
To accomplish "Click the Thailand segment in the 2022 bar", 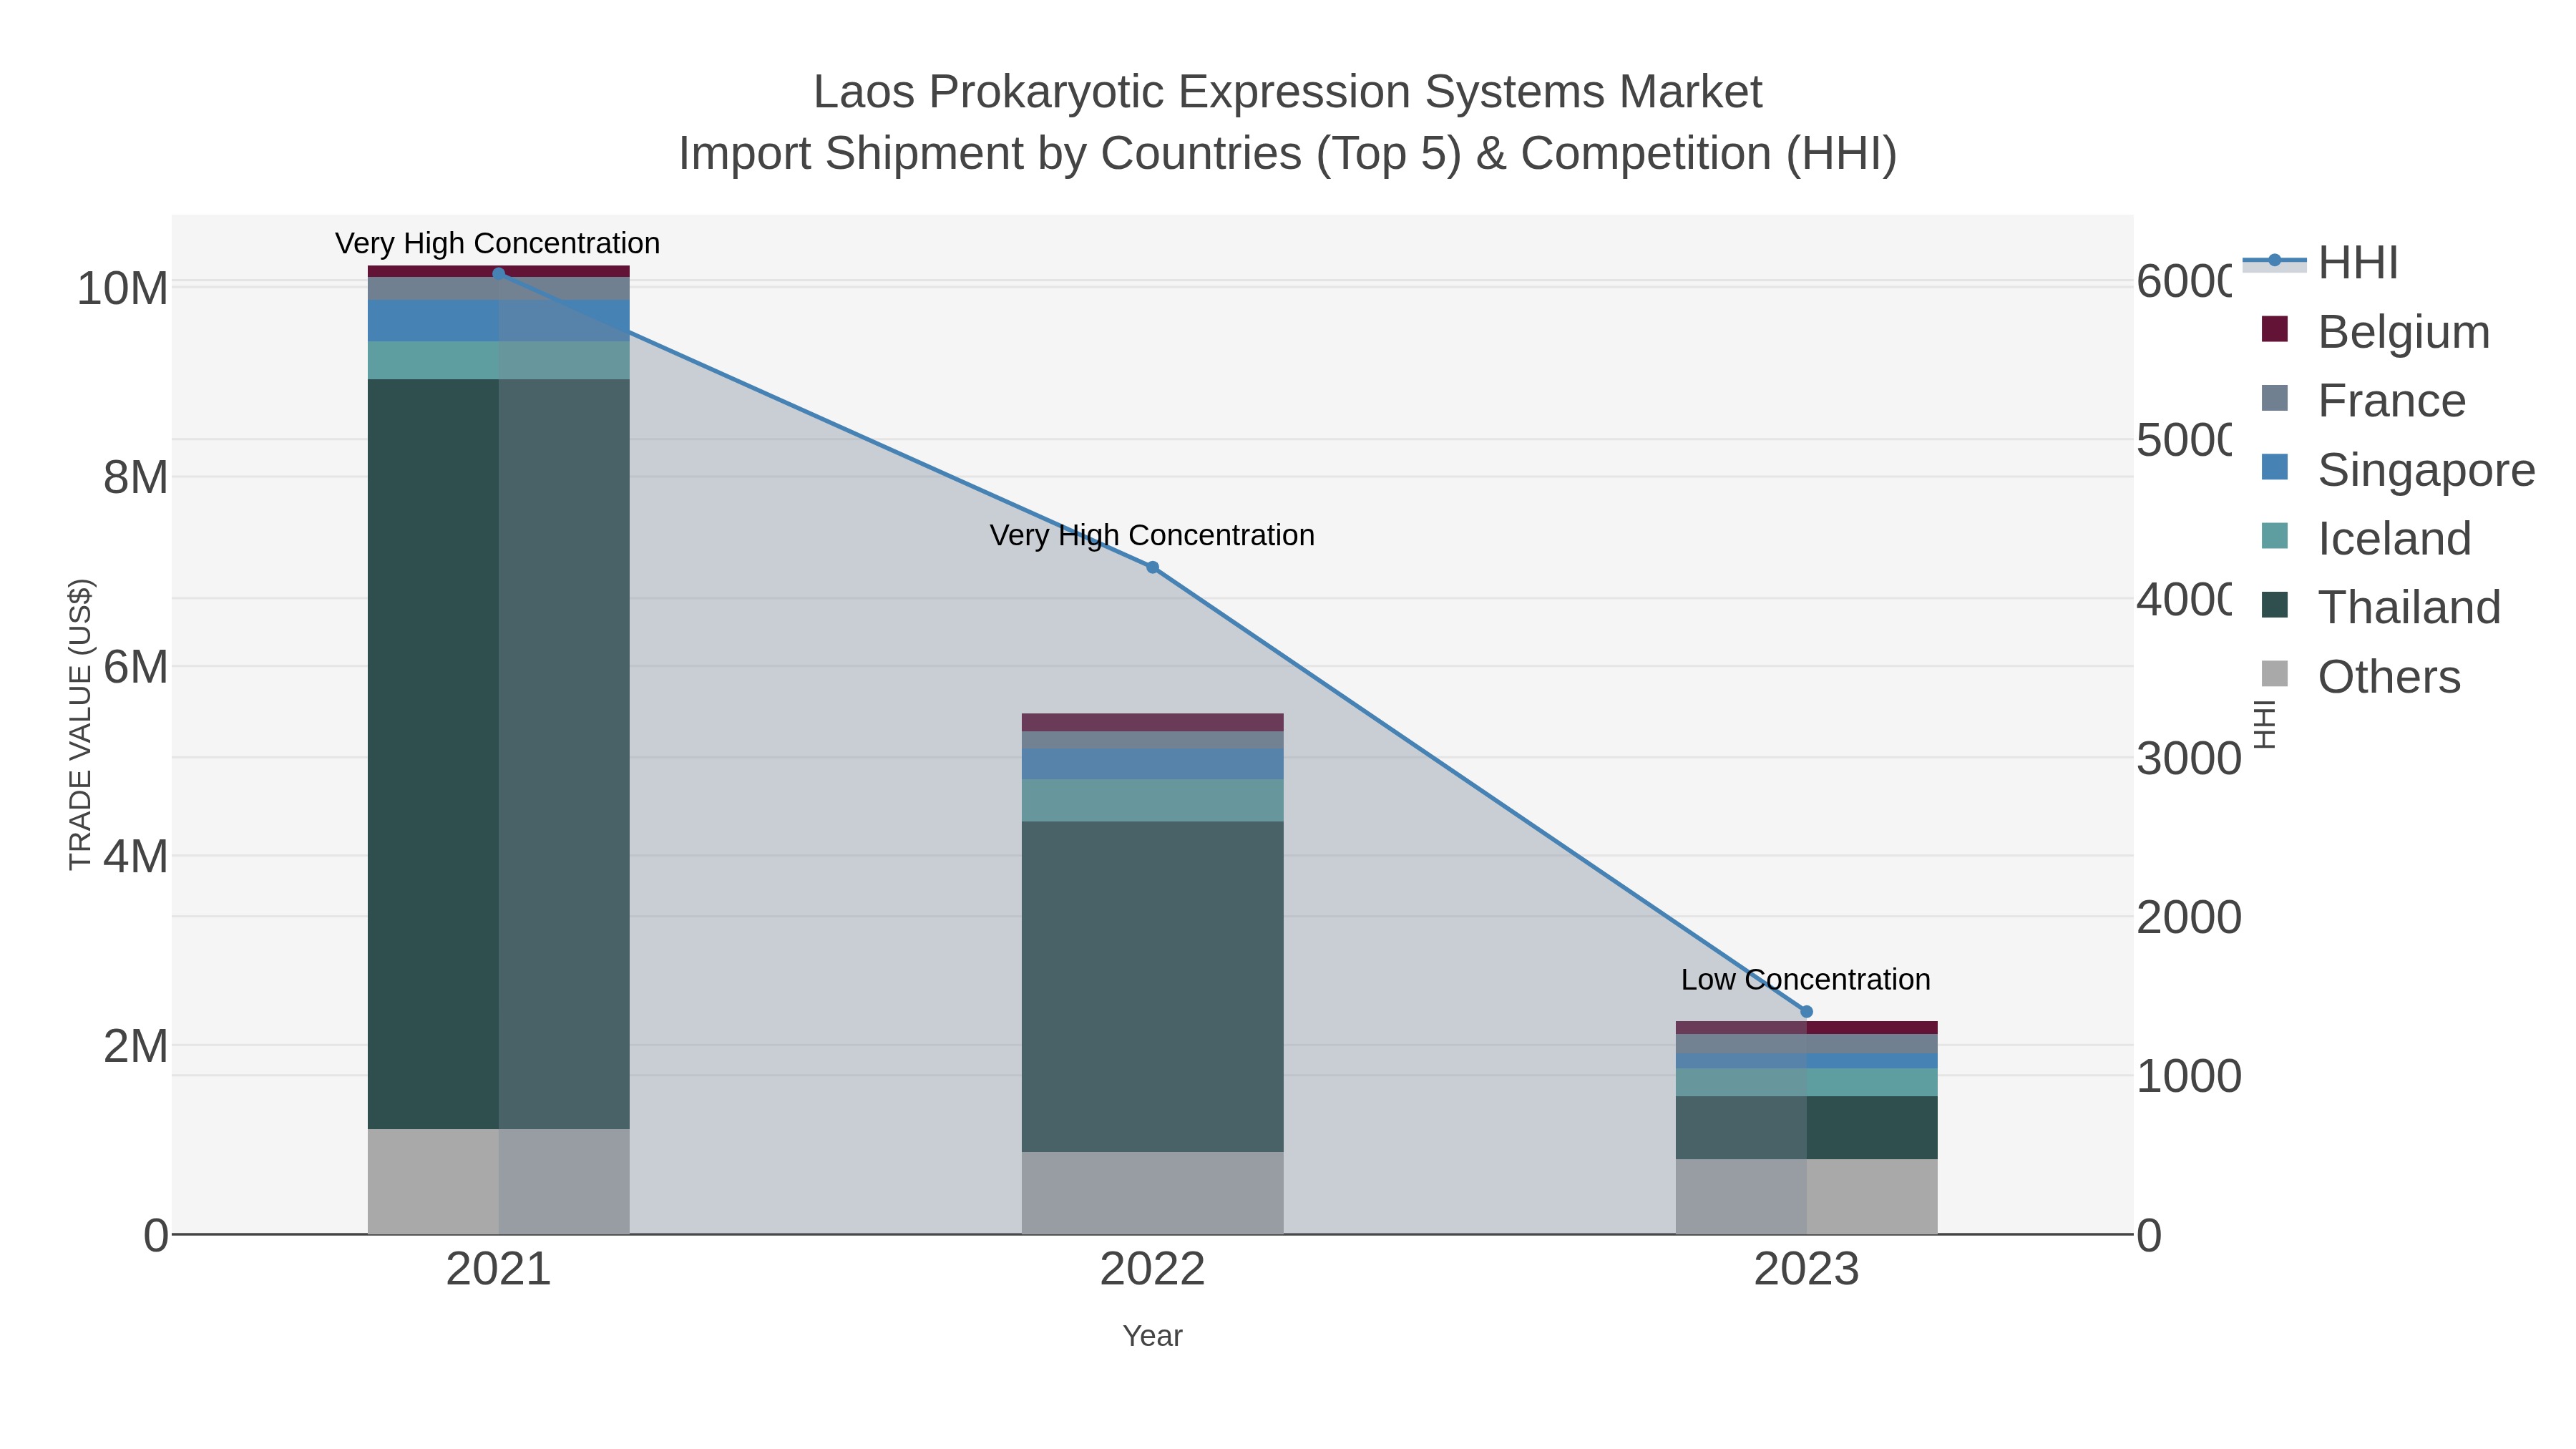I will click(1152, 987).
